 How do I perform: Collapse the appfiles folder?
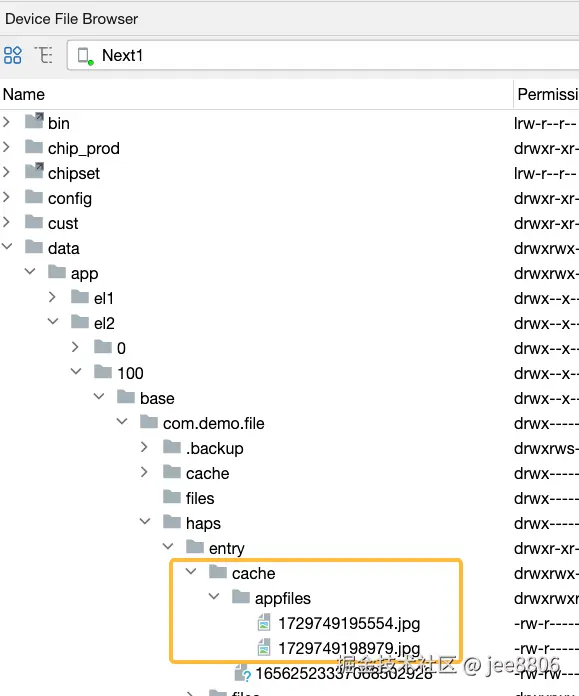click(214, 597)
